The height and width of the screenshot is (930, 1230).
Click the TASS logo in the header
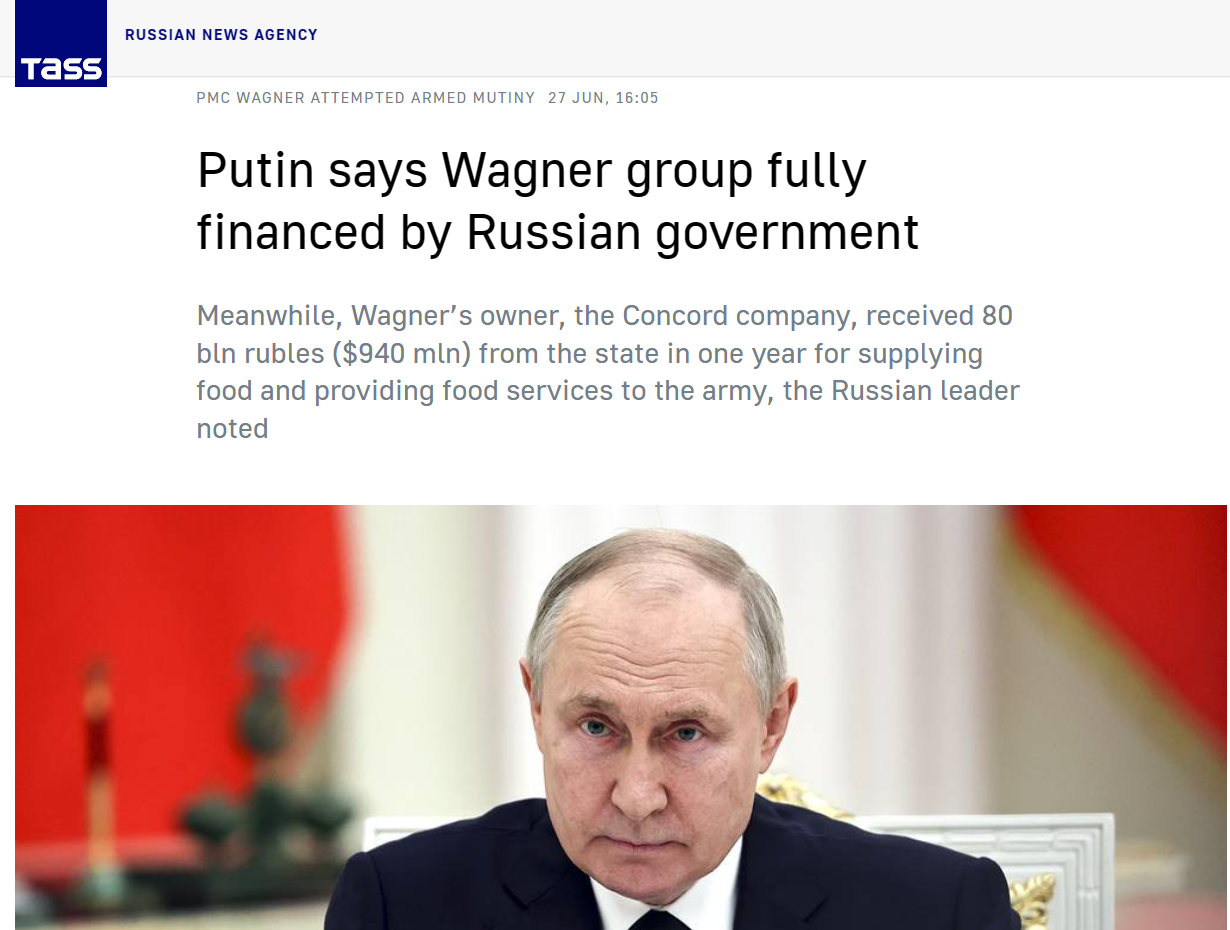point(61,43)
